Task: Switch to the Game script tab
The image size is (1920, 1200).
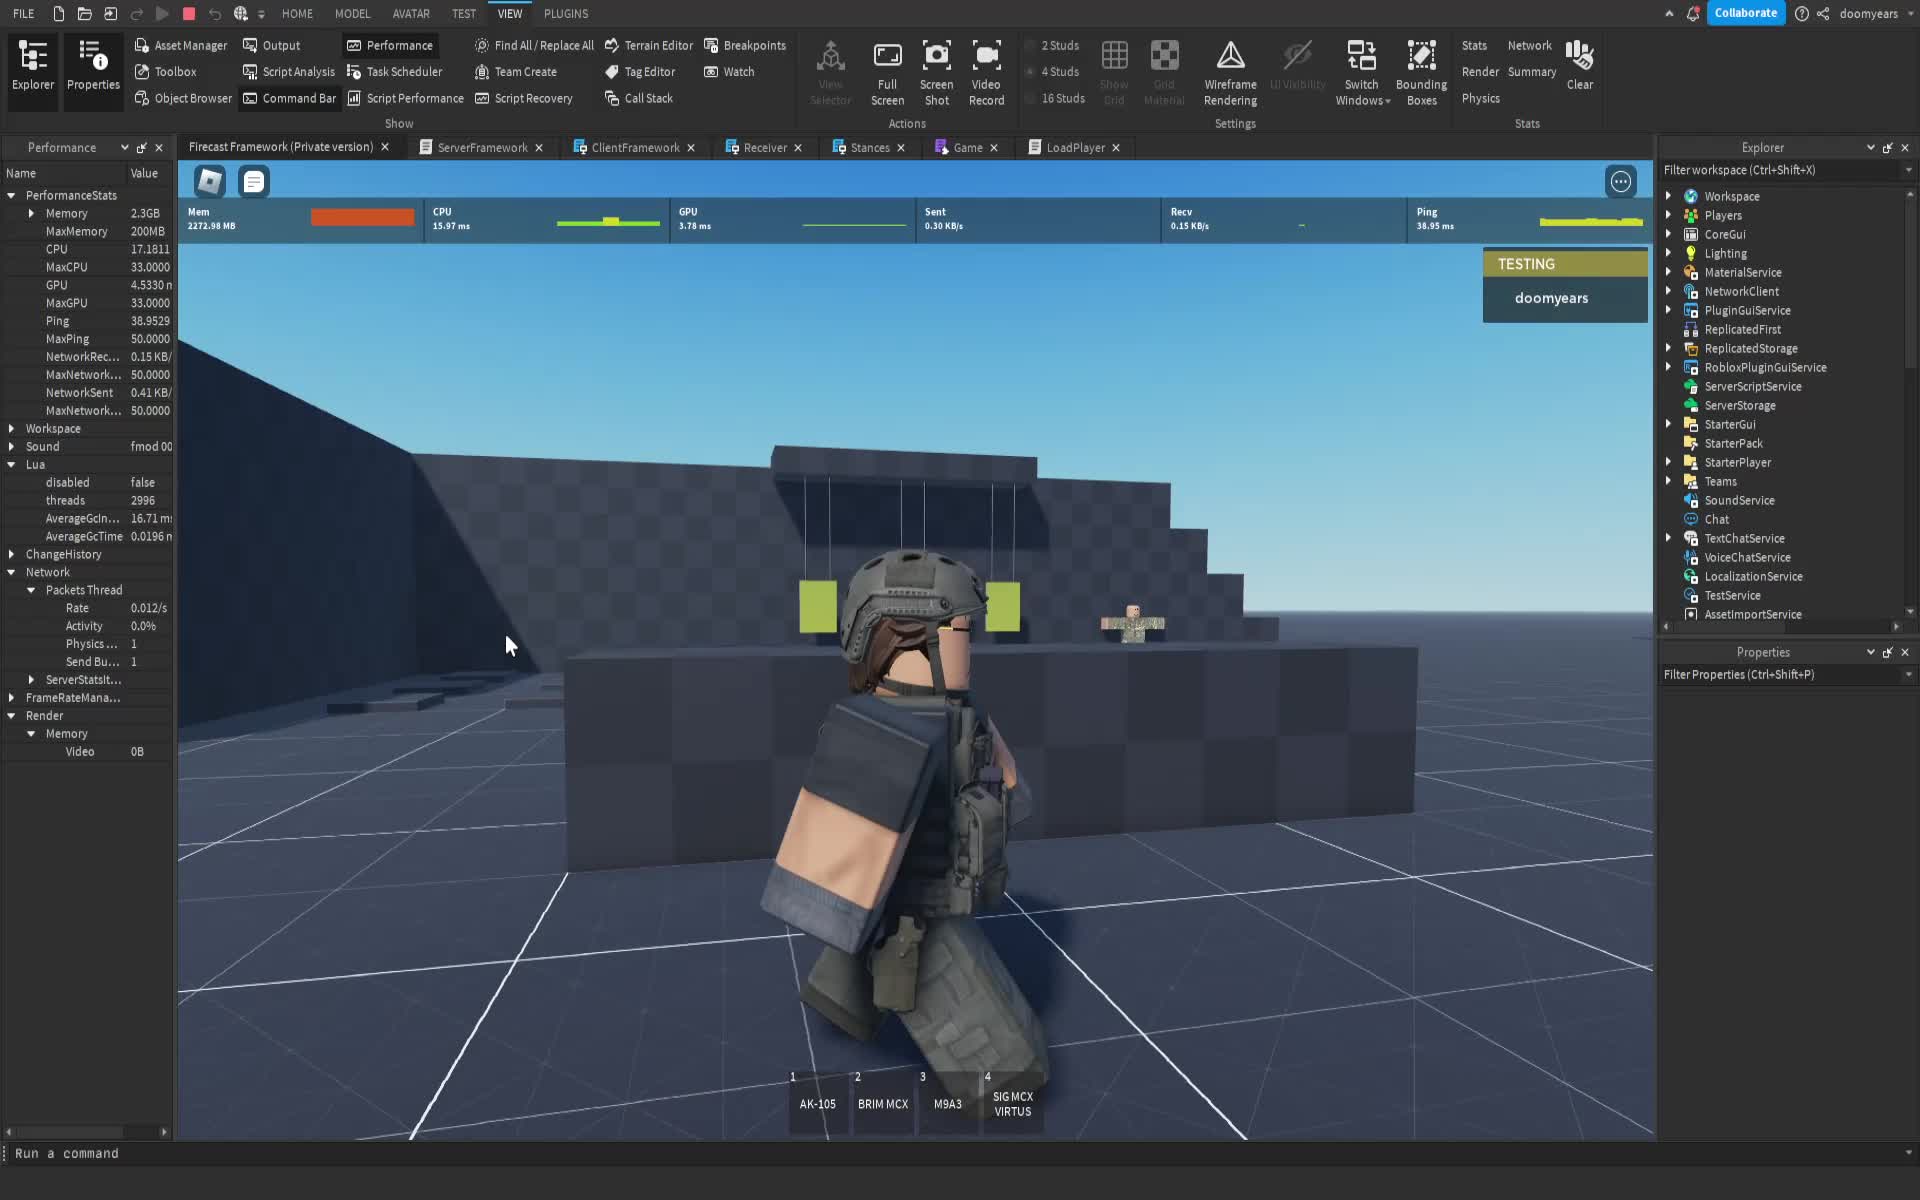Action: 966,147
